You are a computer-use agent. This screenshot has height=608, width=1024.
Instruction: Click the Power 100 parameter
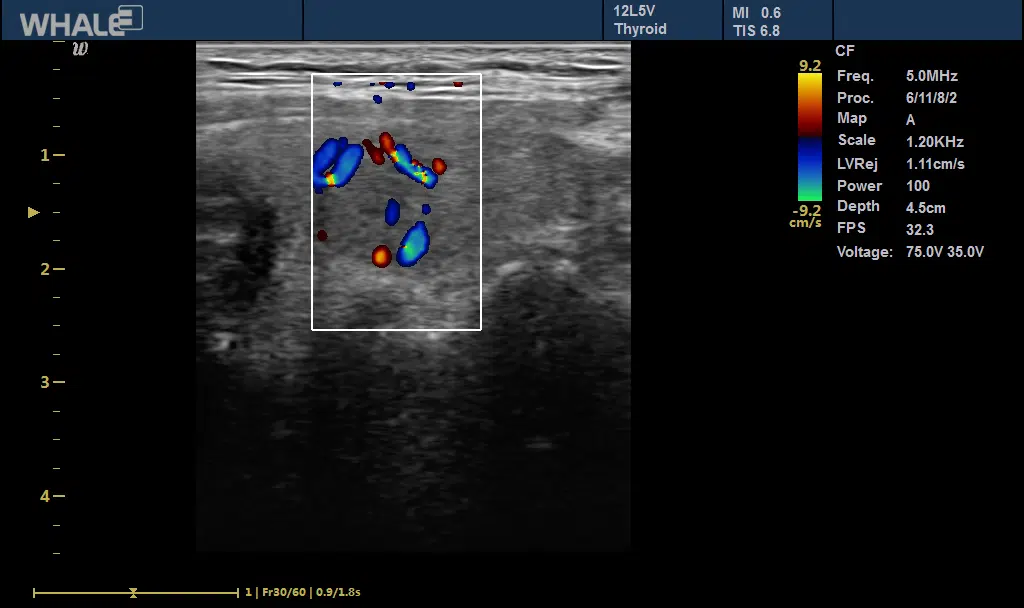[x=883, y=185]
